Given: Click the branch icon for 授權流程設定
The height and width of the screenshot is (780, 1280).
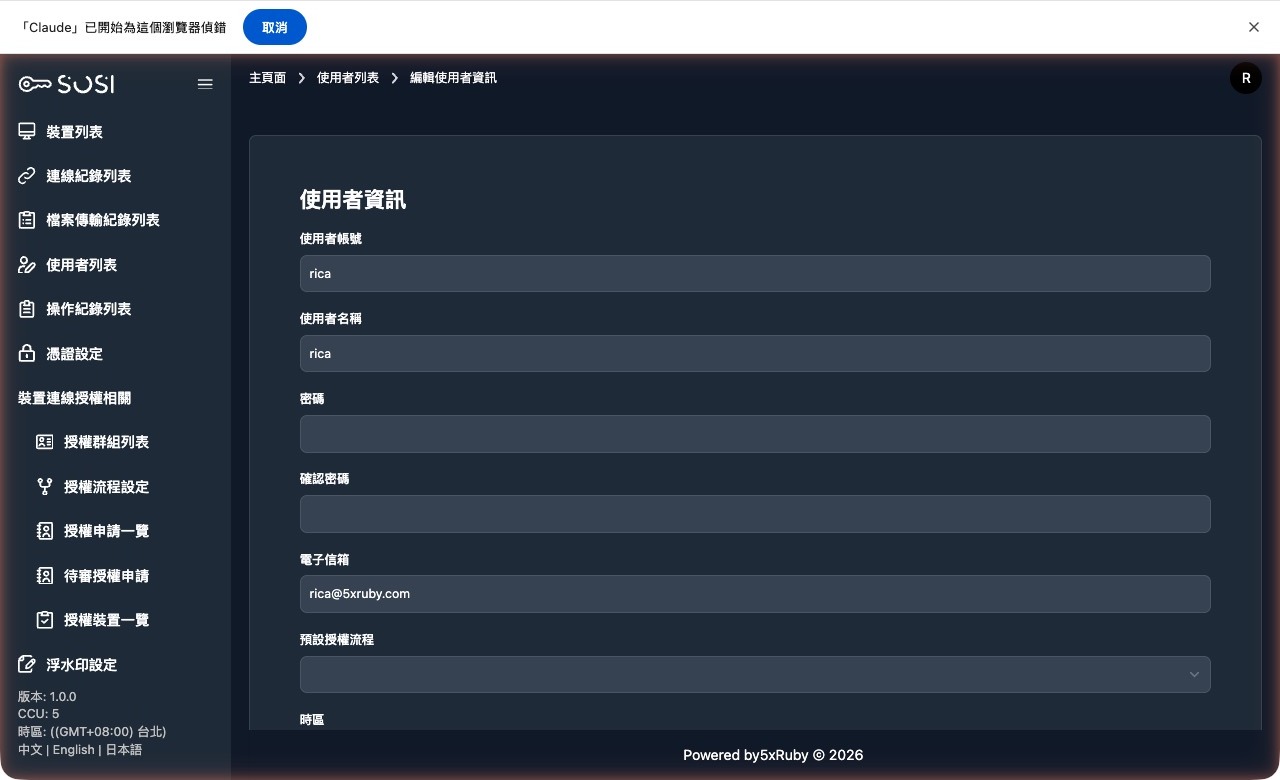Looking at the screenshot, I should [x=44, y=487].
